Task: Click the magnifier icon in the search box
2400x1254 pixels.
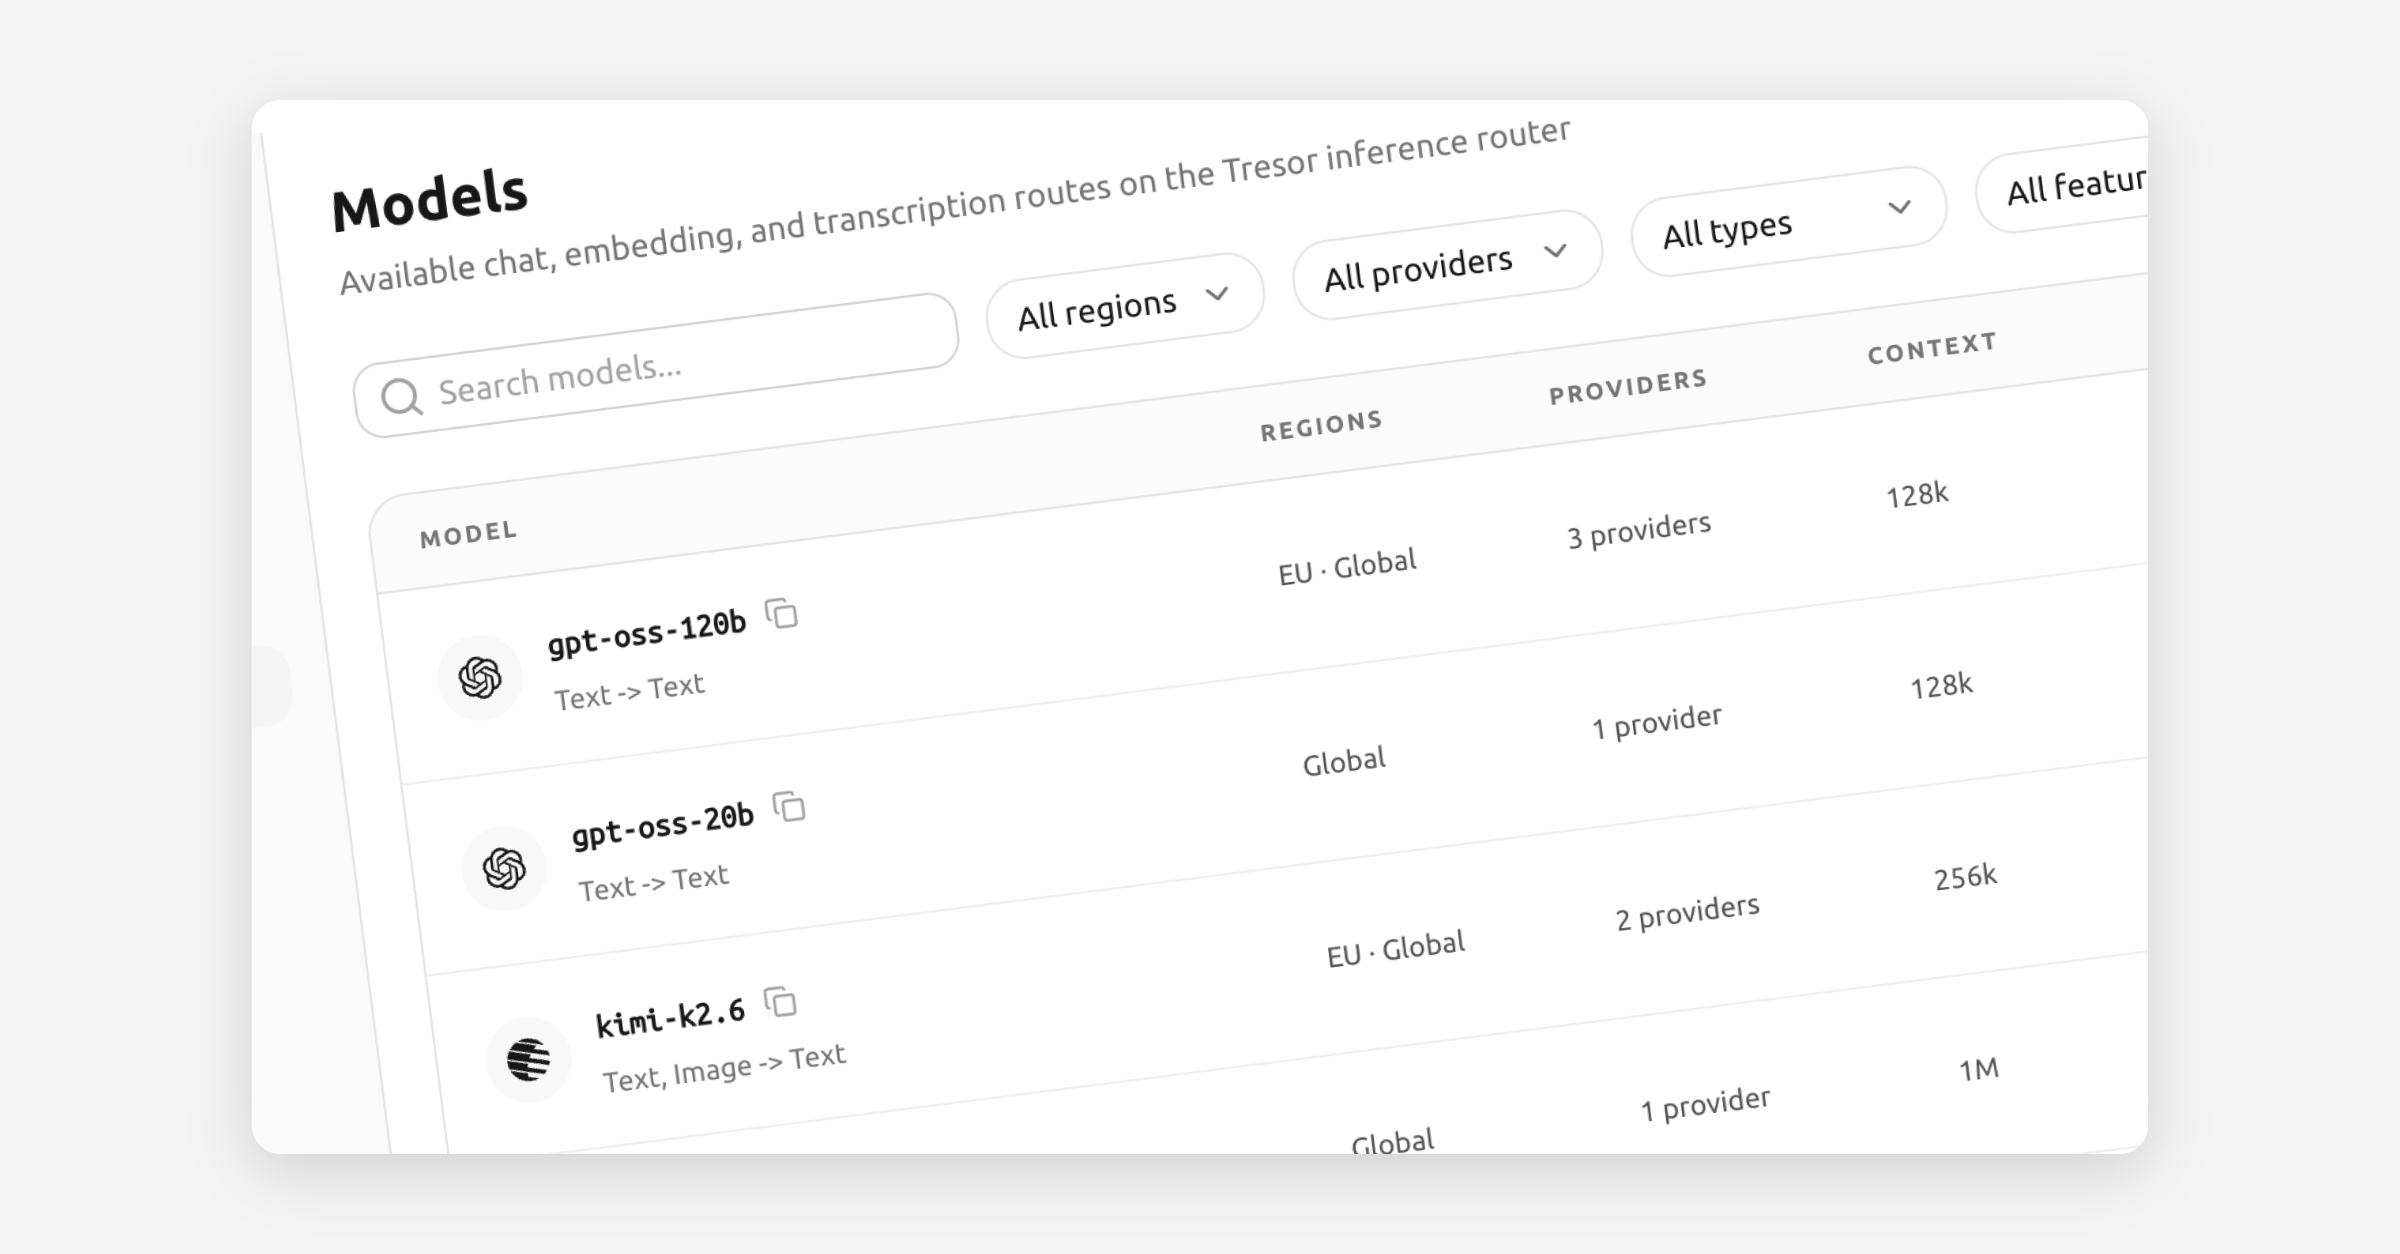Action: point(401,397)
